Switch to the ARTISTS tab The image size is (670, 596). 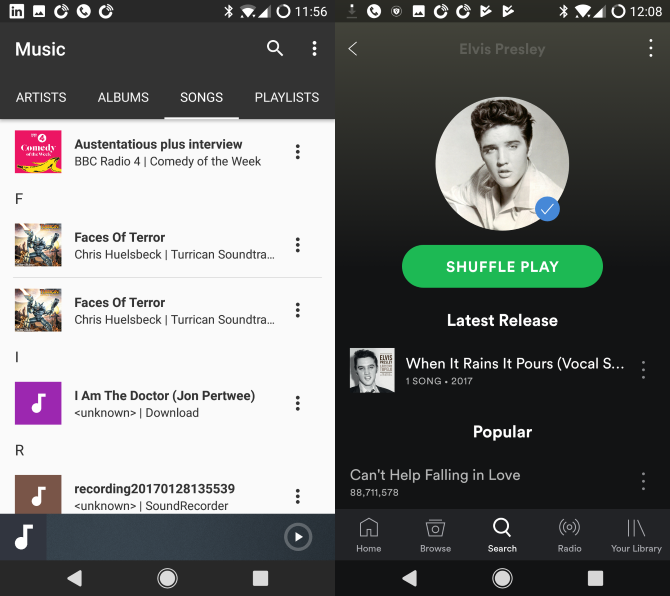[x=41, y=97]
